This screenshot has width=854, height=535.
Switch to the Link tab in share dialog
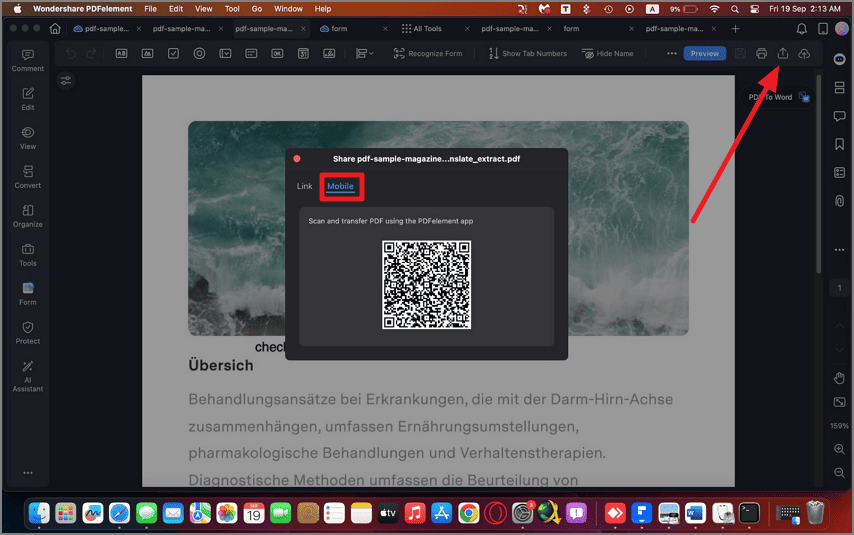tap(304, 186)
